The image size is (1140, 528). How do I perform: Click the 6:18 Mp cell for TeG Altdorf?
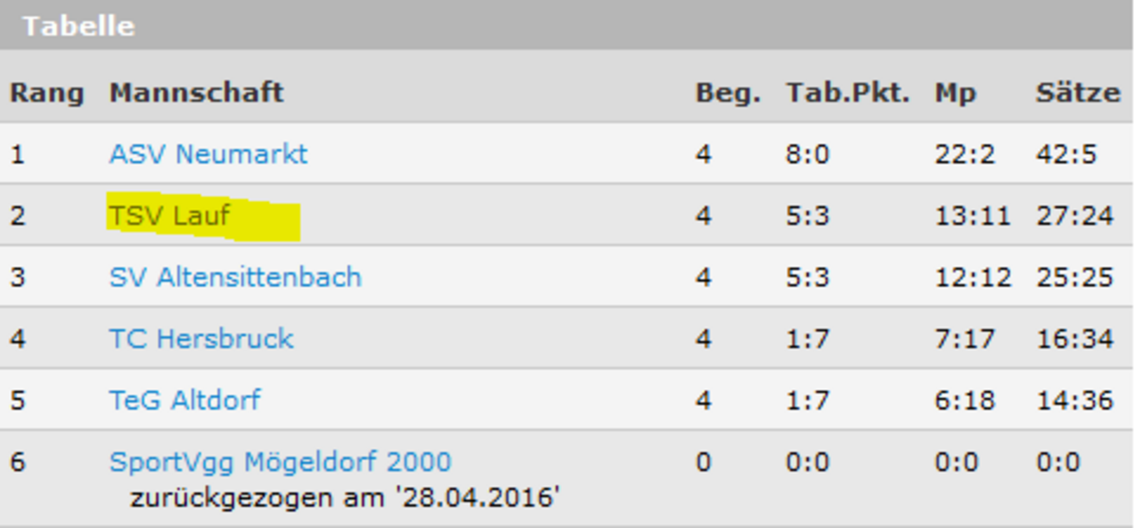[x=965, y=400]
